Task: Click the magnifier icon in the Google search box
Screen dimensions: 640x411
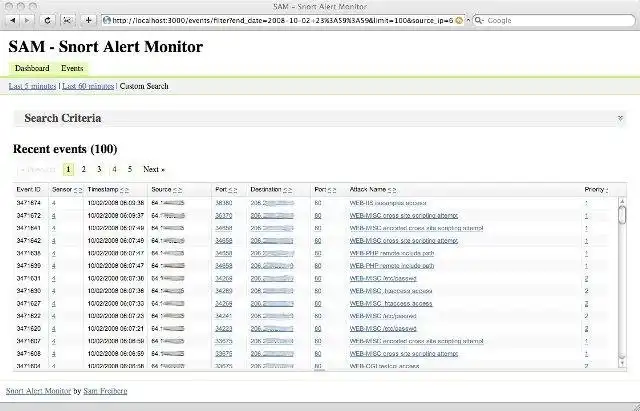Action: click(479, 20)
